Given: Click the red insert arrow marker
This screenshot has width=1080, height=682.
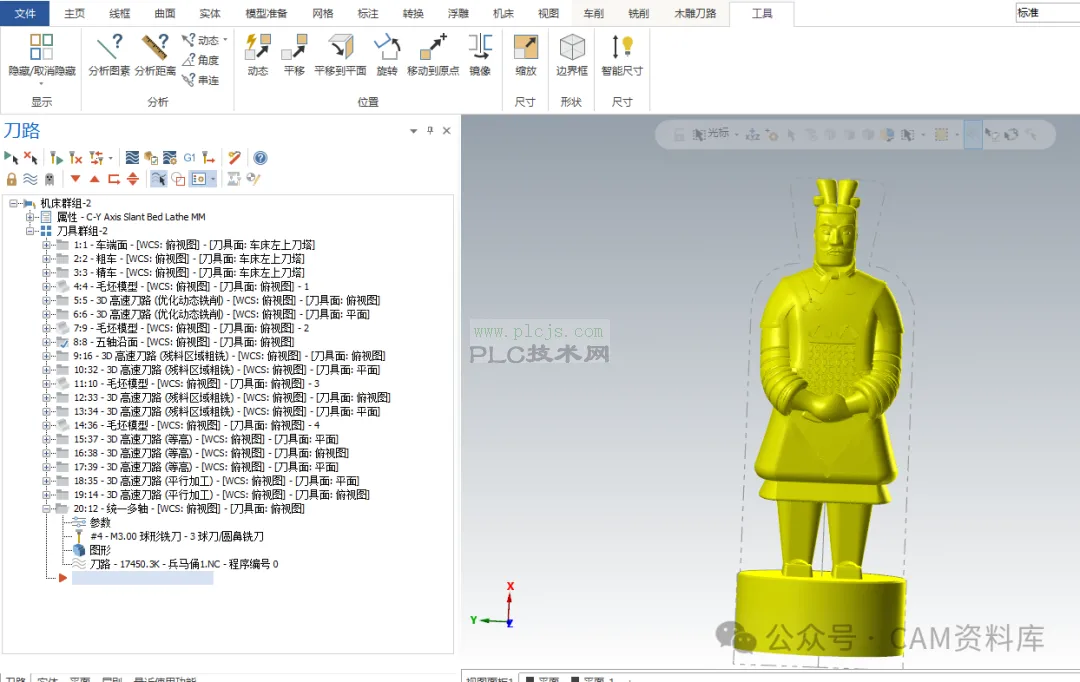Looking at the screenshot, I should (63, 578).
